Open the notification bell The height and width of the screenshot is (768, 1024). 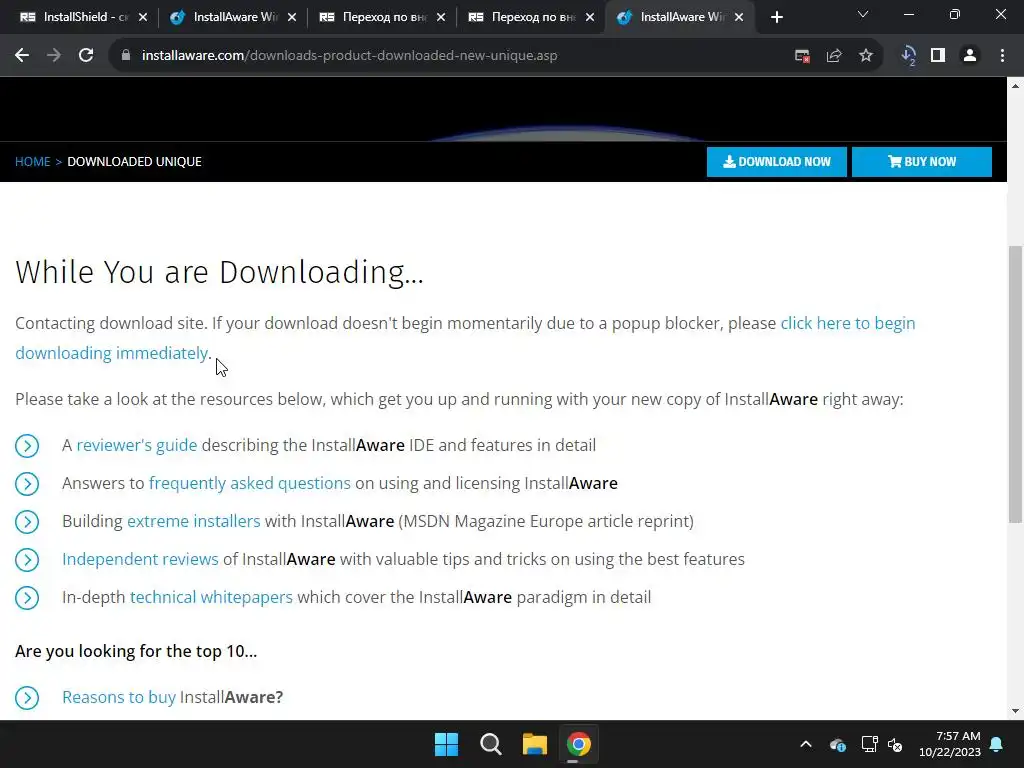coord(997,744)
